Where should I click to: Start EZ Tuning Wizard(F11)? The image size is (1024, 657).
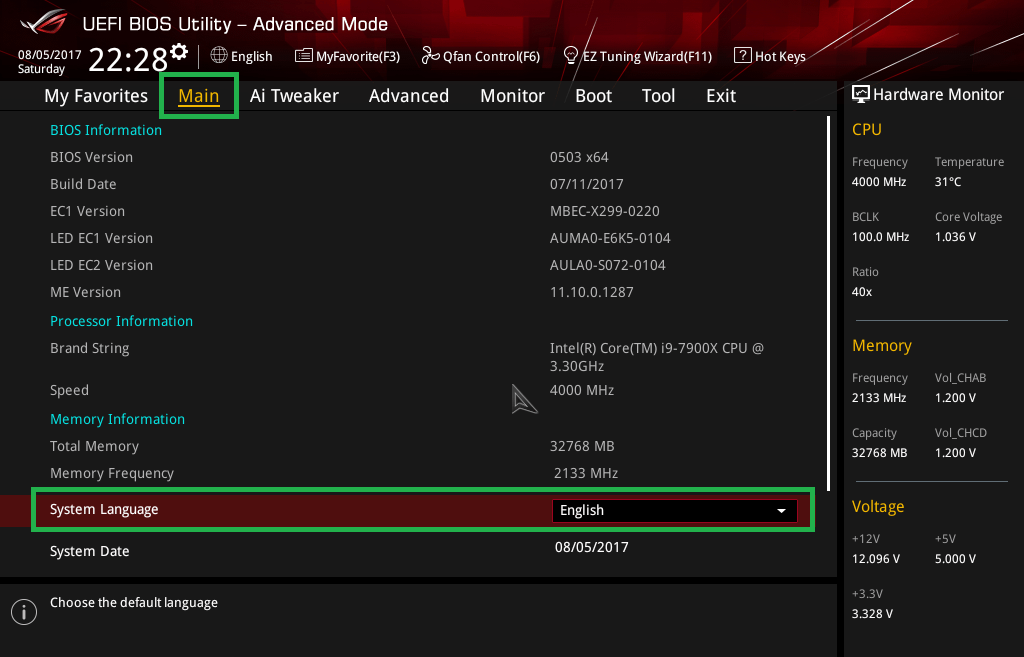(x=638, y=56)
